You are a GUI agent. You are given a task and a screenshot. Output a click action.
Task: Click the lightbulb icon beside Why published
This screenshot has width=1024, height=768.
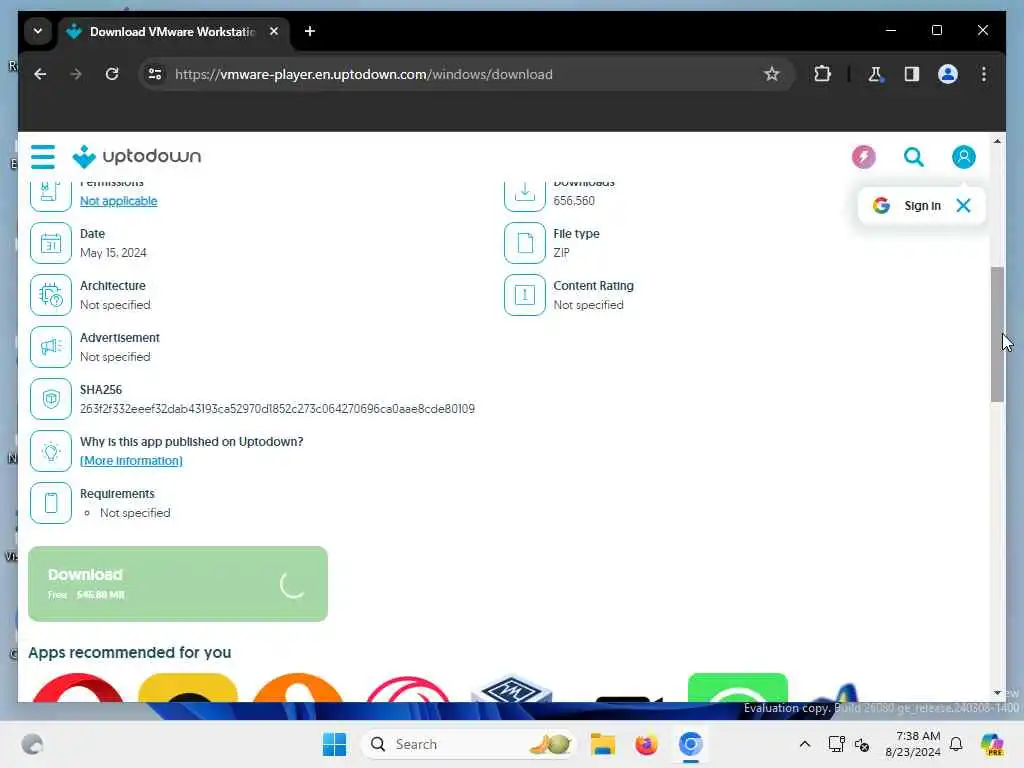(x=51, y=451)
